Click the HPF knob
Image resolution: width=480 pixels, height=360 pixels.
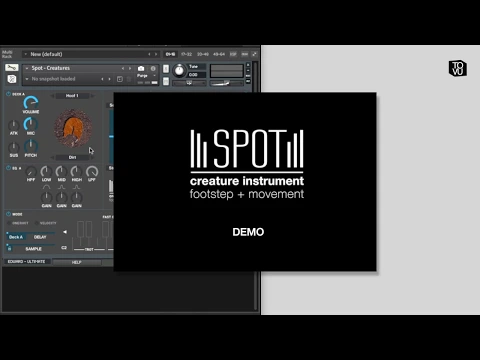click(31, 172)
